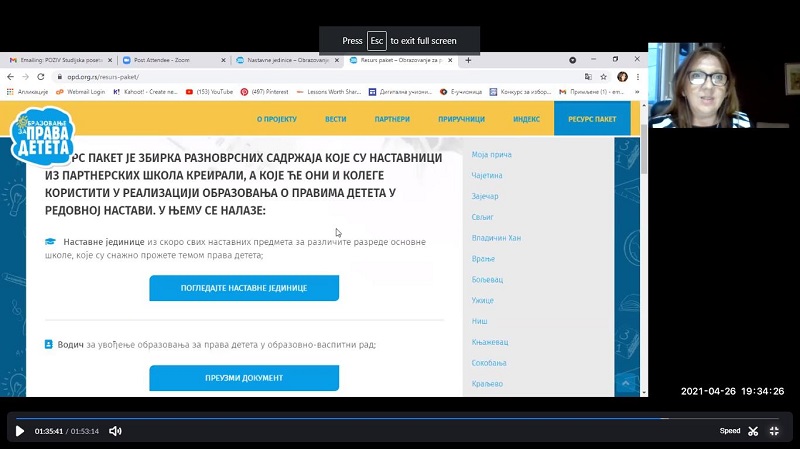Open the Lessons Worth Sharing bookmark
This screenshot has width=800, height=449.
pos(329,92)
